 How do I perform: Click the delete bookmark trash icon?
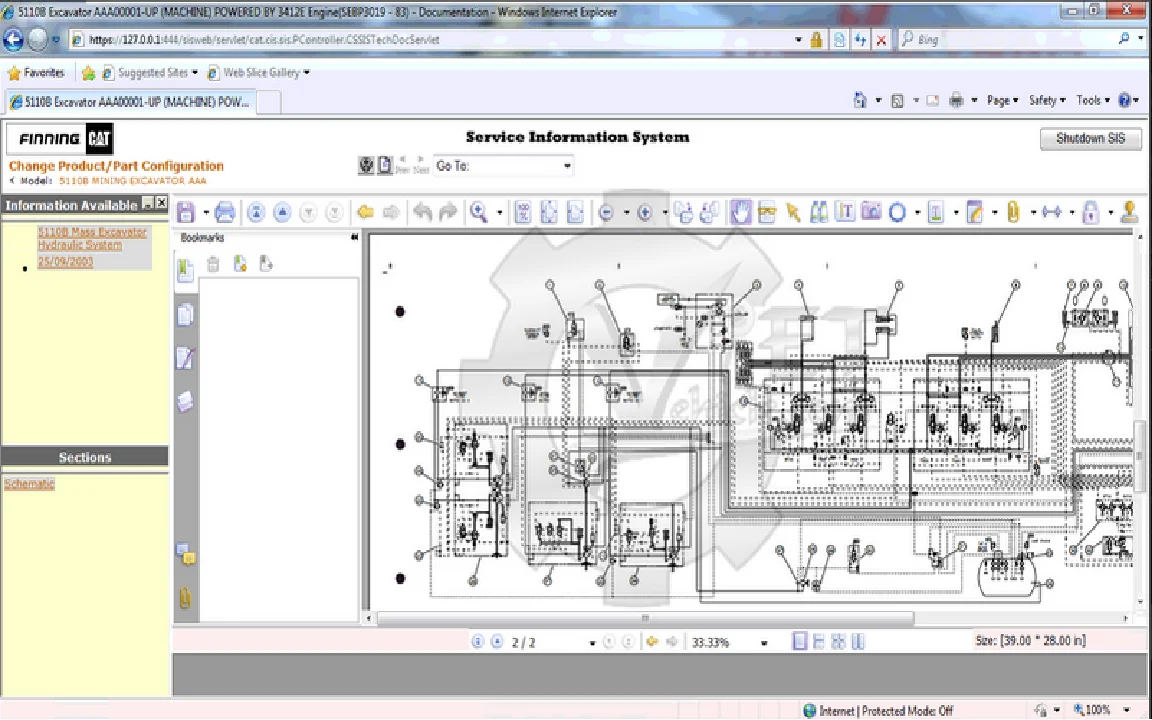coord(213,264)
